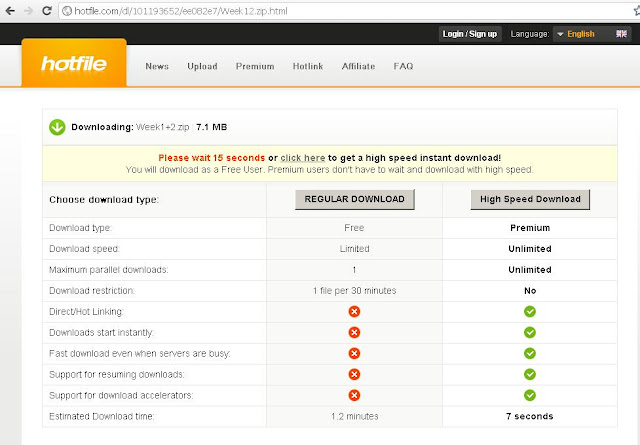Click green check for Direct/Hot Linking

coord(530,312)
